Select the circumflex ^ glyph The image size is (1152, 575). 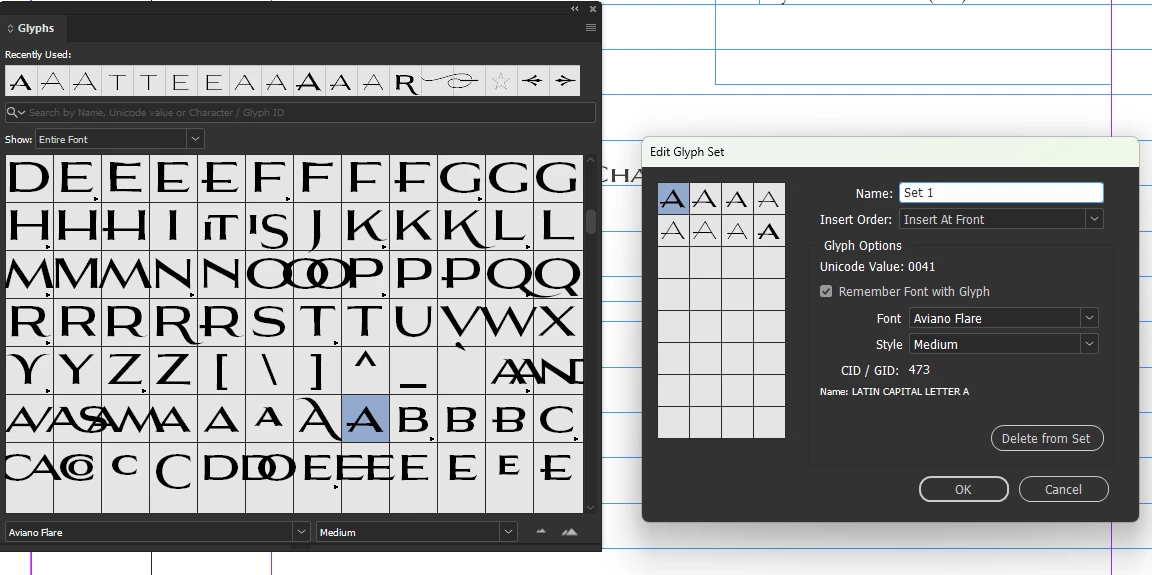click(365, 371)
